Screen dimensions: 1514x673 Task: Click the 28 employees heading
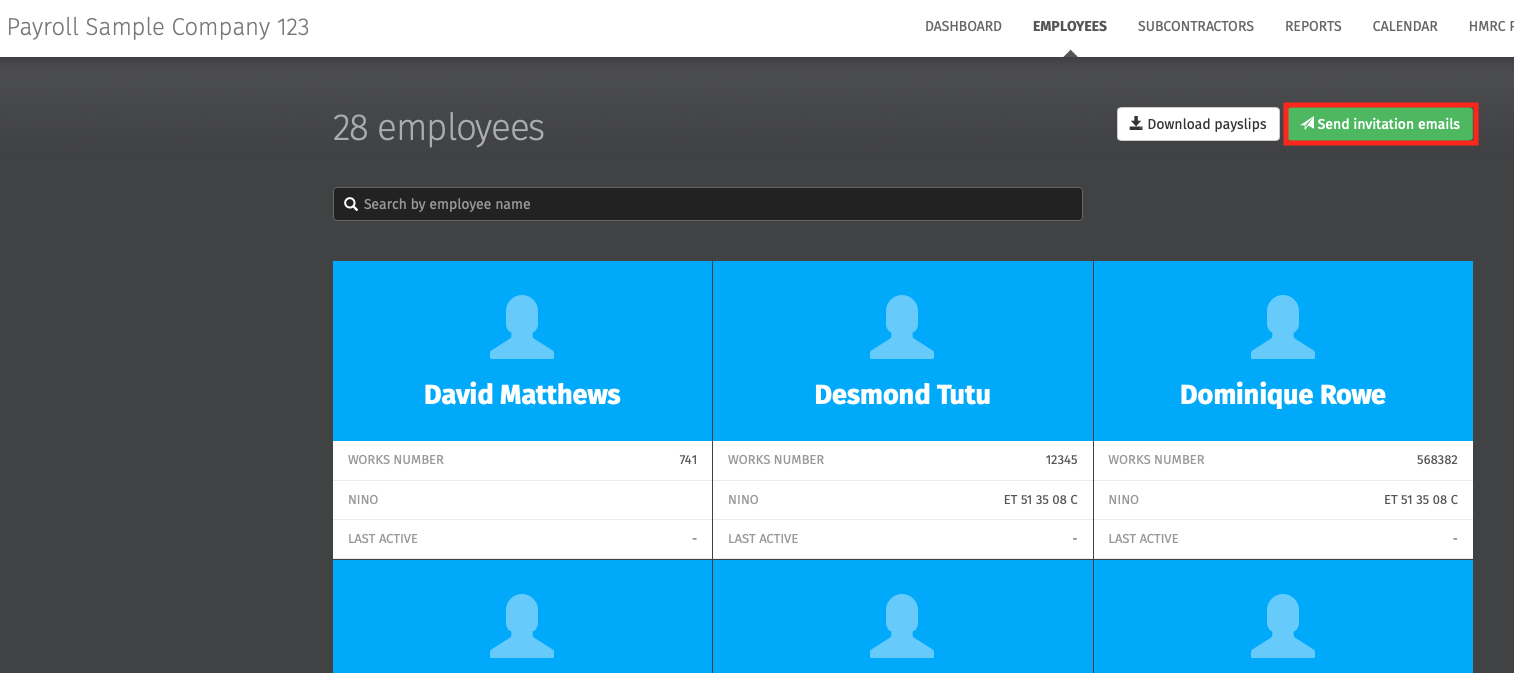439,128
